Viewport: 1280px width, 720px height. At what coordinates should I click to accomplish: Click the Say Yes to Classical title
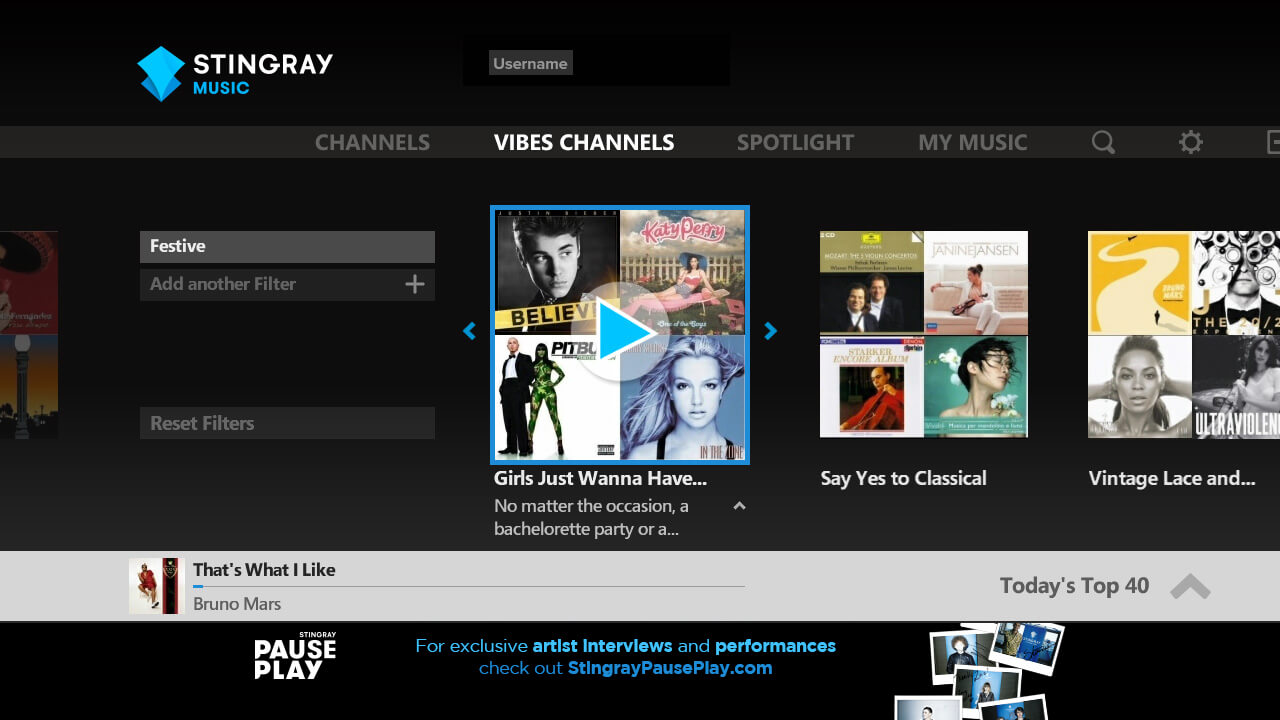903,478
